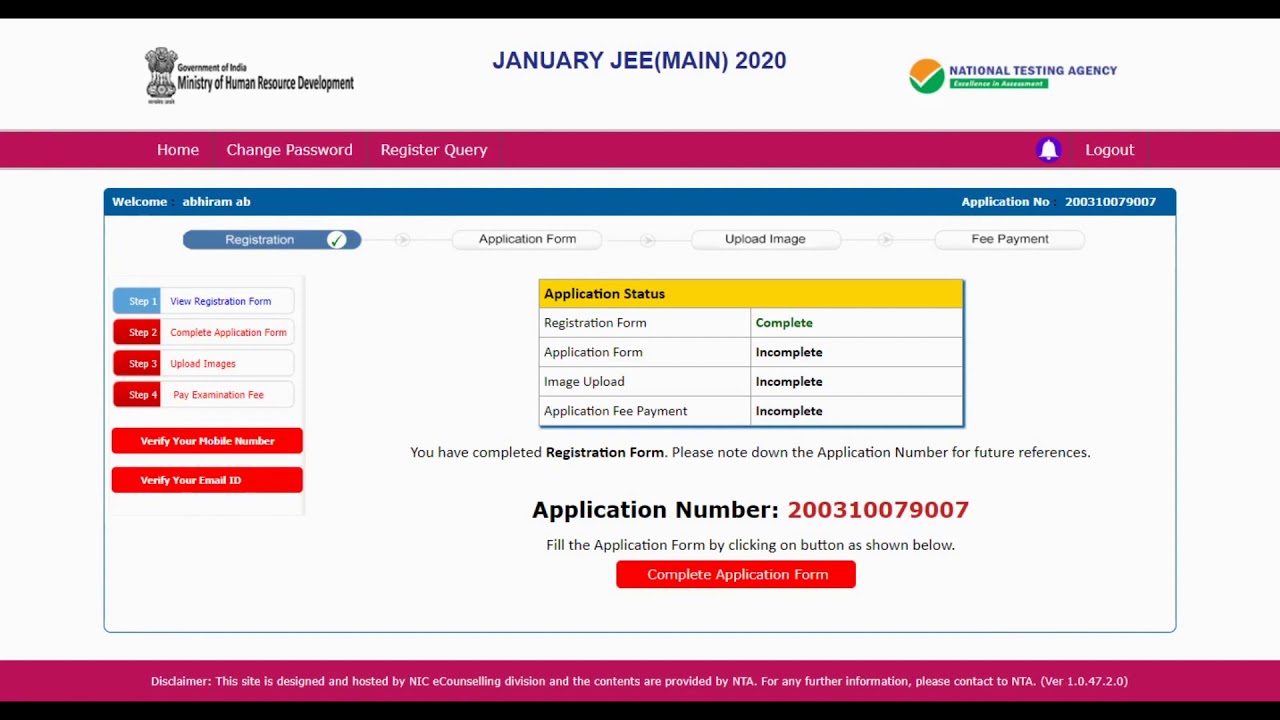Select Register Query from the nav bar
1280x720 pixels.
434,150
